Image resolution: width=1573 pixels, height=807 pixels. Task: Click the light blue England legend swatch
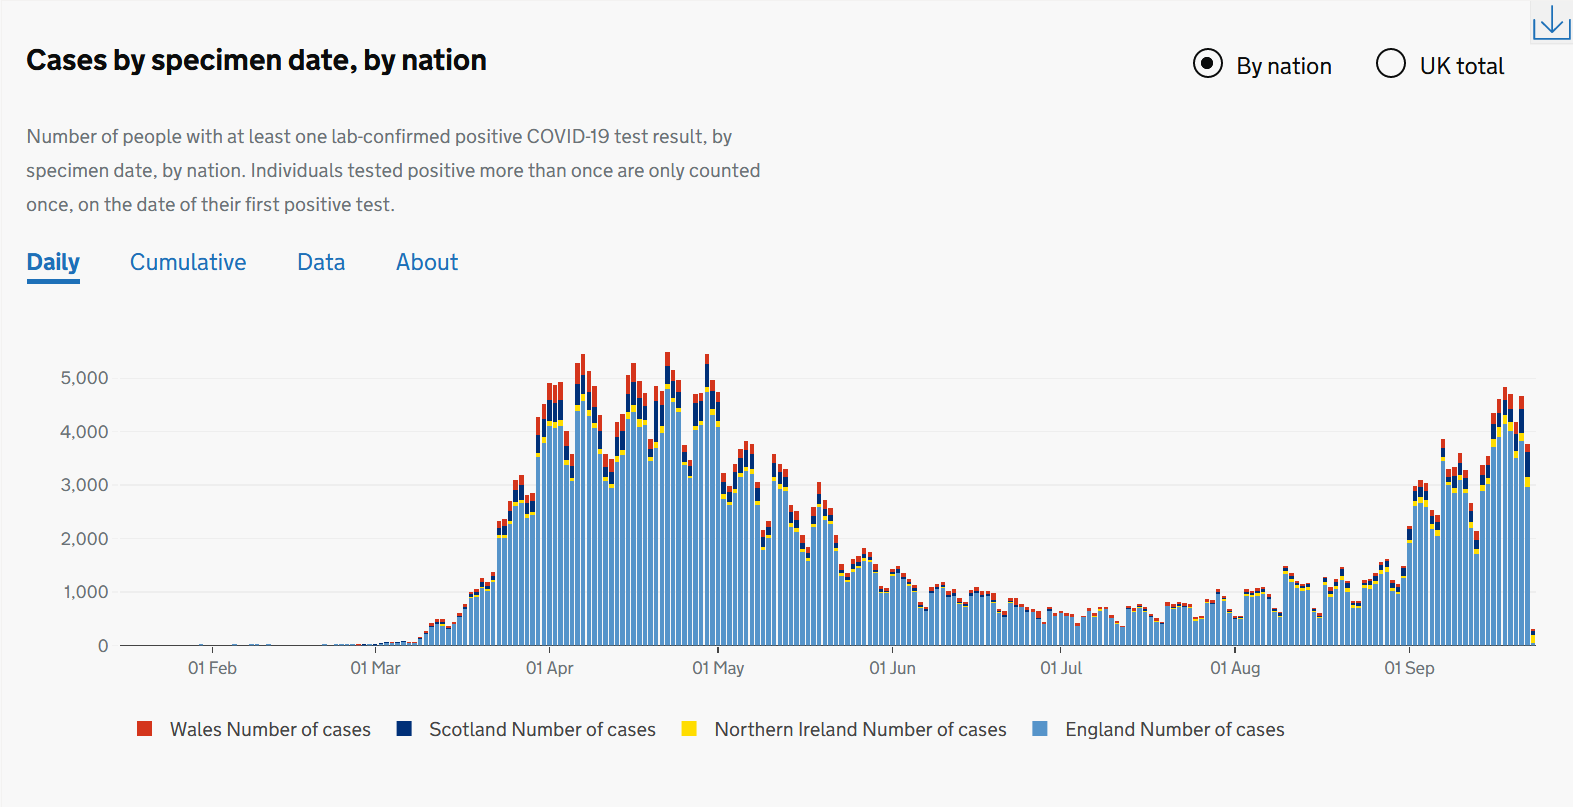pyautogui.click(x=1040, y=729)
